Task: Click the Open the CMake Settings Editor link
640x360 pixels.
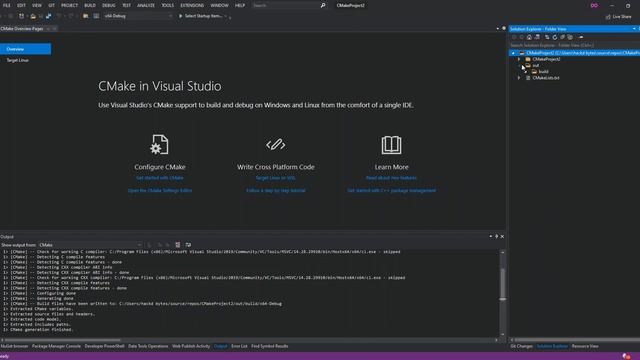Action: point(160,191)
